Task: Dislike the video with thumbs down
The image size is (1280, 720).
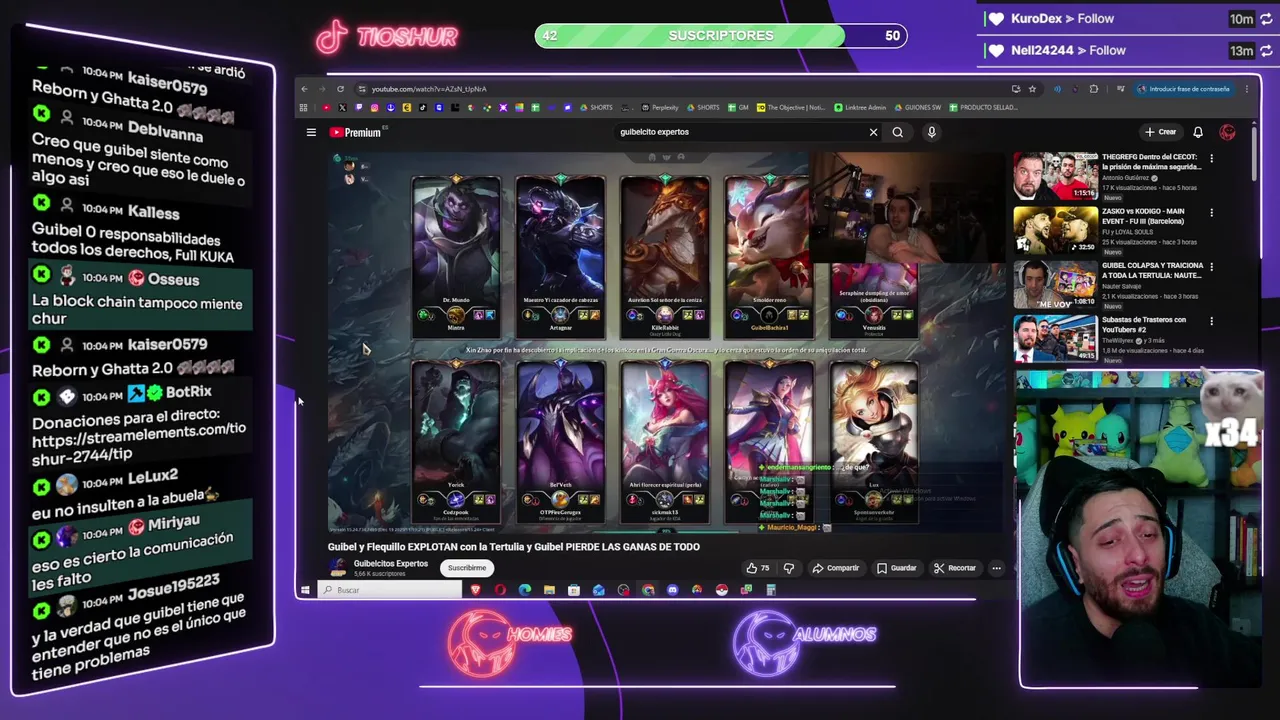Action: 789,568
